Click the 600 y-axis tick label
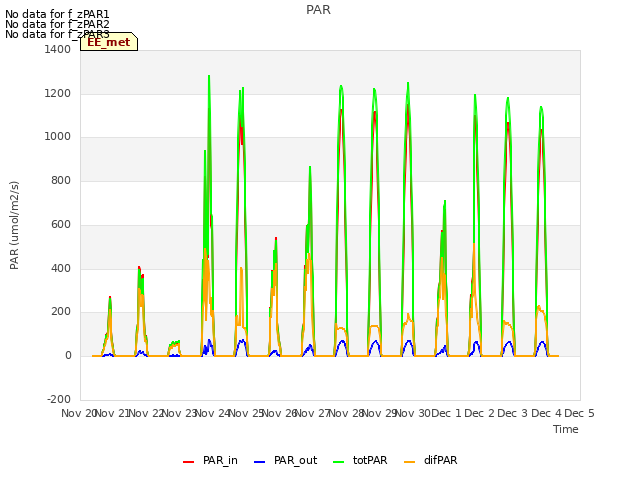640x480 pixels. (x=61, y=224)
